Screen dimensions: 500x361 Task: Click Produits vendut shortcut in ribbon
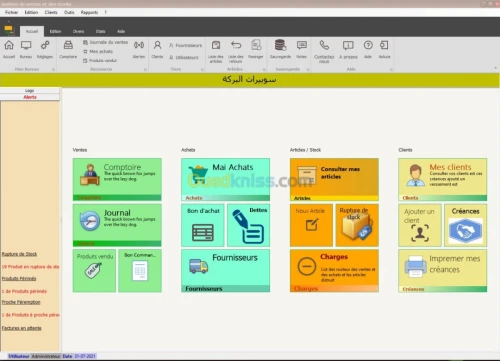pos(100,61)
